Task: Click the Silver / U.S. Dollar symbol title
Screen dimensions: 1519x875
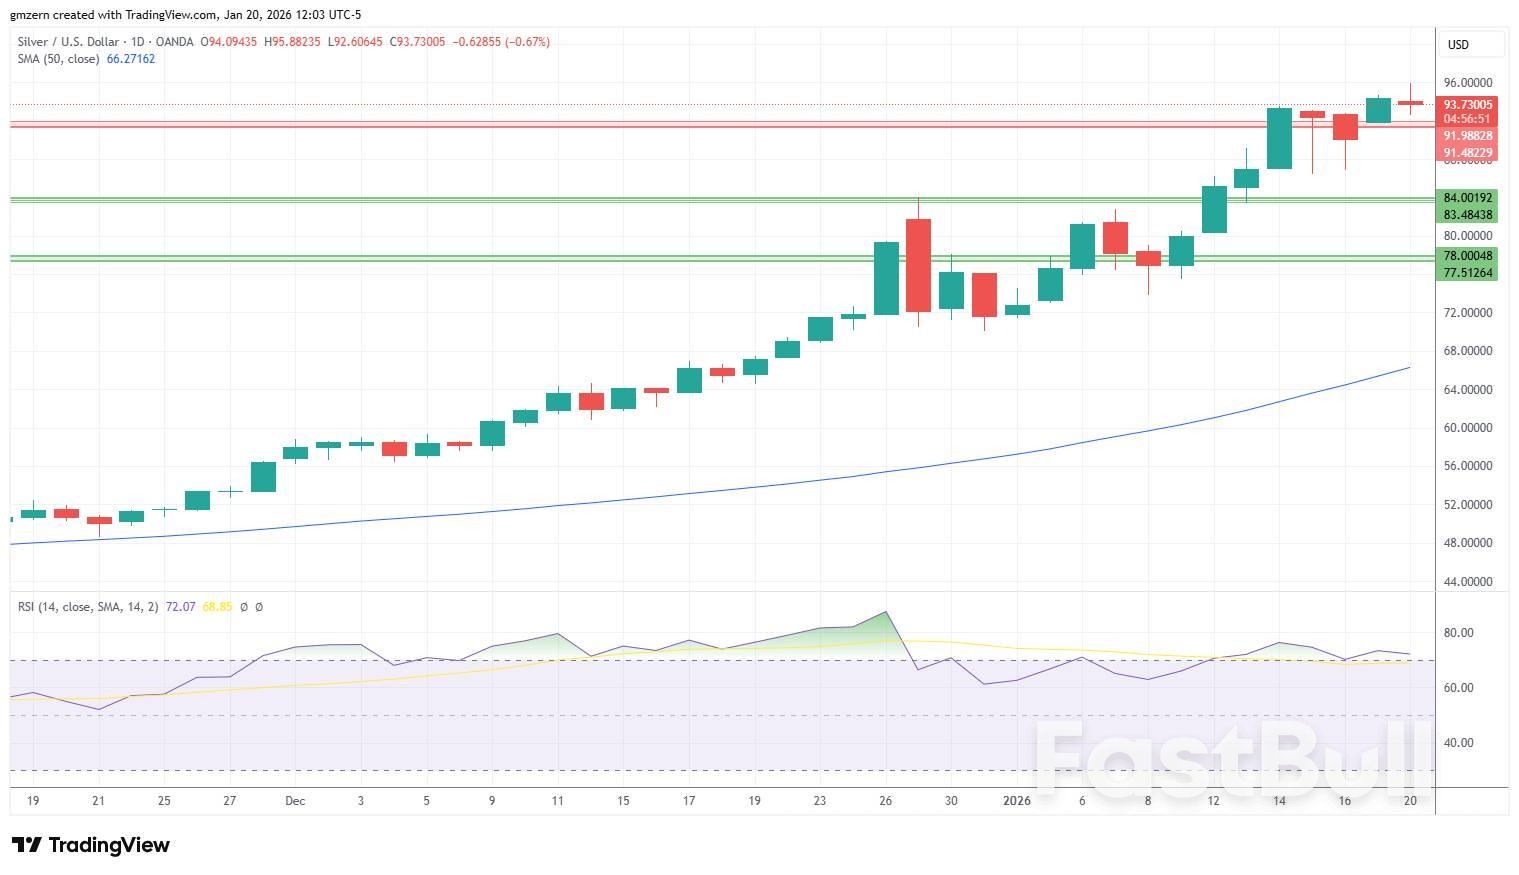Action: pos(68,42)
